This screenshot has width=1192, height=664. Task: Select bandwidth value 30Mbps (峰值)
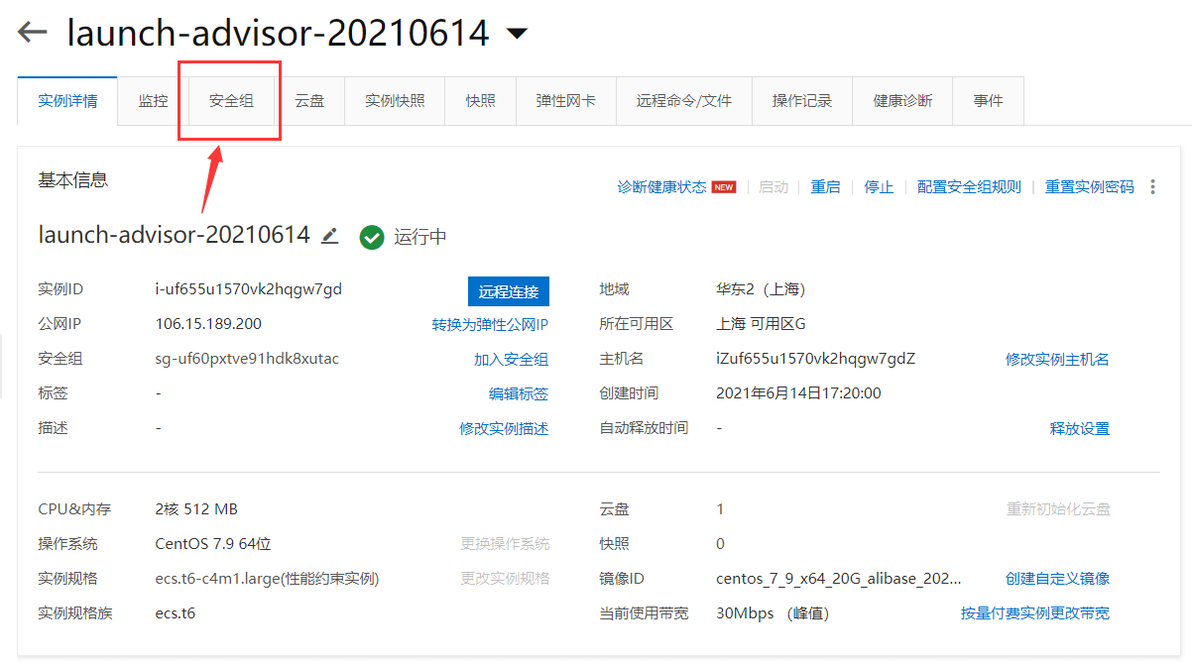pyautogui.click(x=772, y=613)
